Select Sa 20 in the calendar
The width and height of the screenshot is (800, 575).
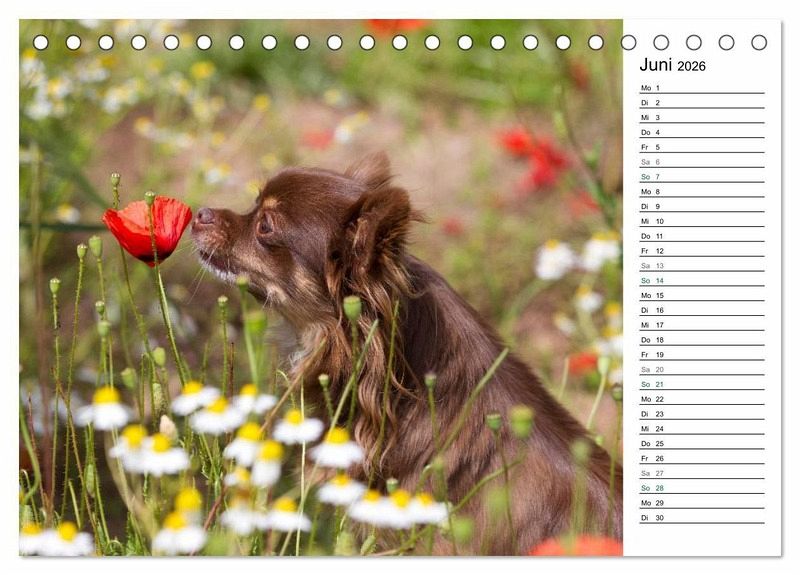(700, 369)
